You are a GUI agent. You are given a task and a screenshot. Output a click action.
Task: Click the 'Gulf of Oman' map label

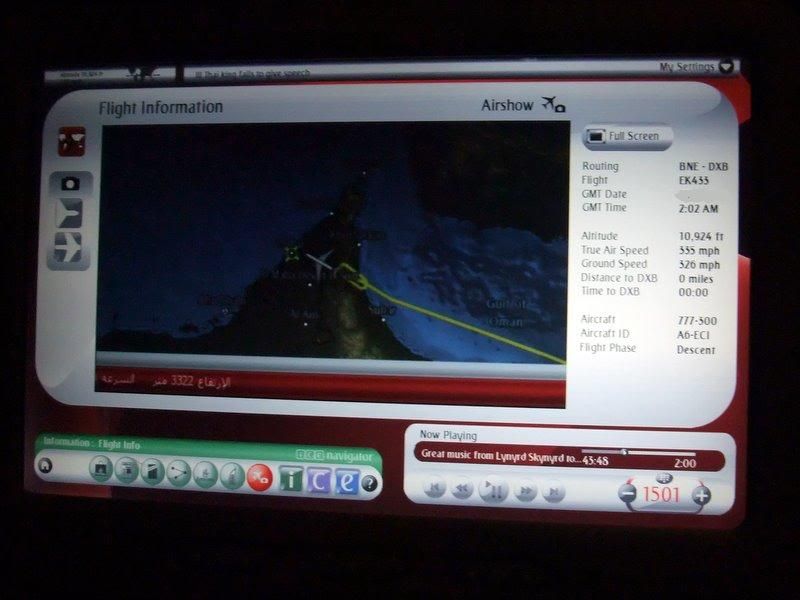tap(505, 313)
